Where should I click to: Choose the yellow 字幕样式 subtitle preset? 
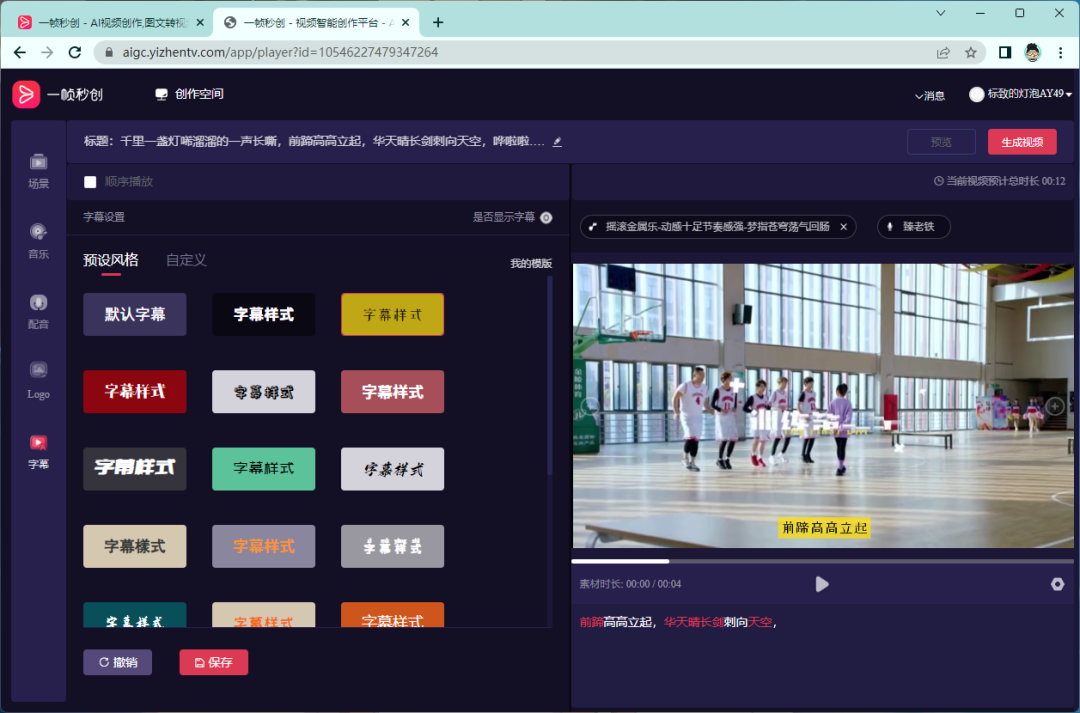pos(392,314)
